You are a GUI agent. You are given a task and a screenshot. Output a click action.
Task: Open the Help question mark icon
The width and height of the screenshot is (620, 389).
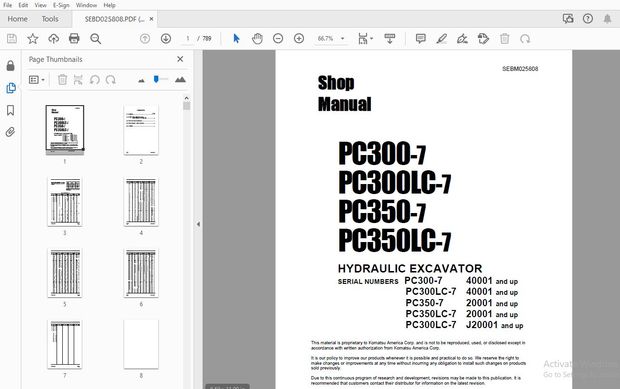[x=588, y=19]
